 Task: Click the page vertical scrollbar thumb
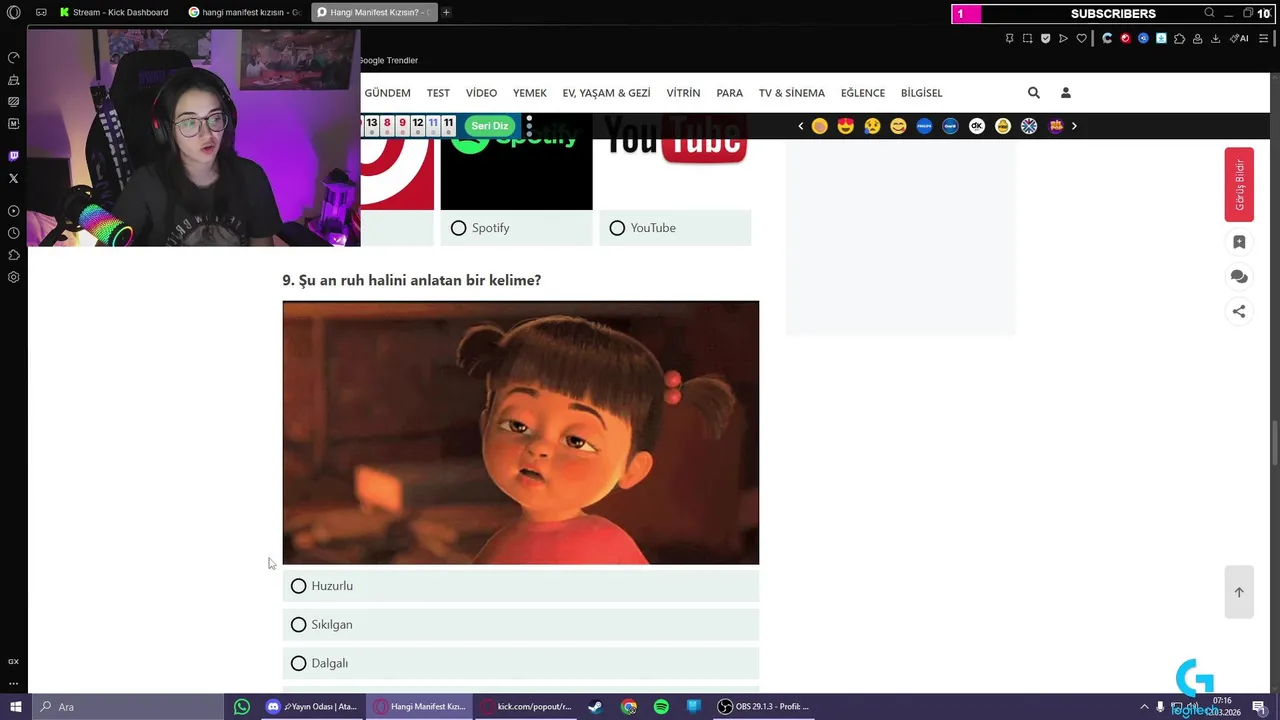coord(1274,443)
